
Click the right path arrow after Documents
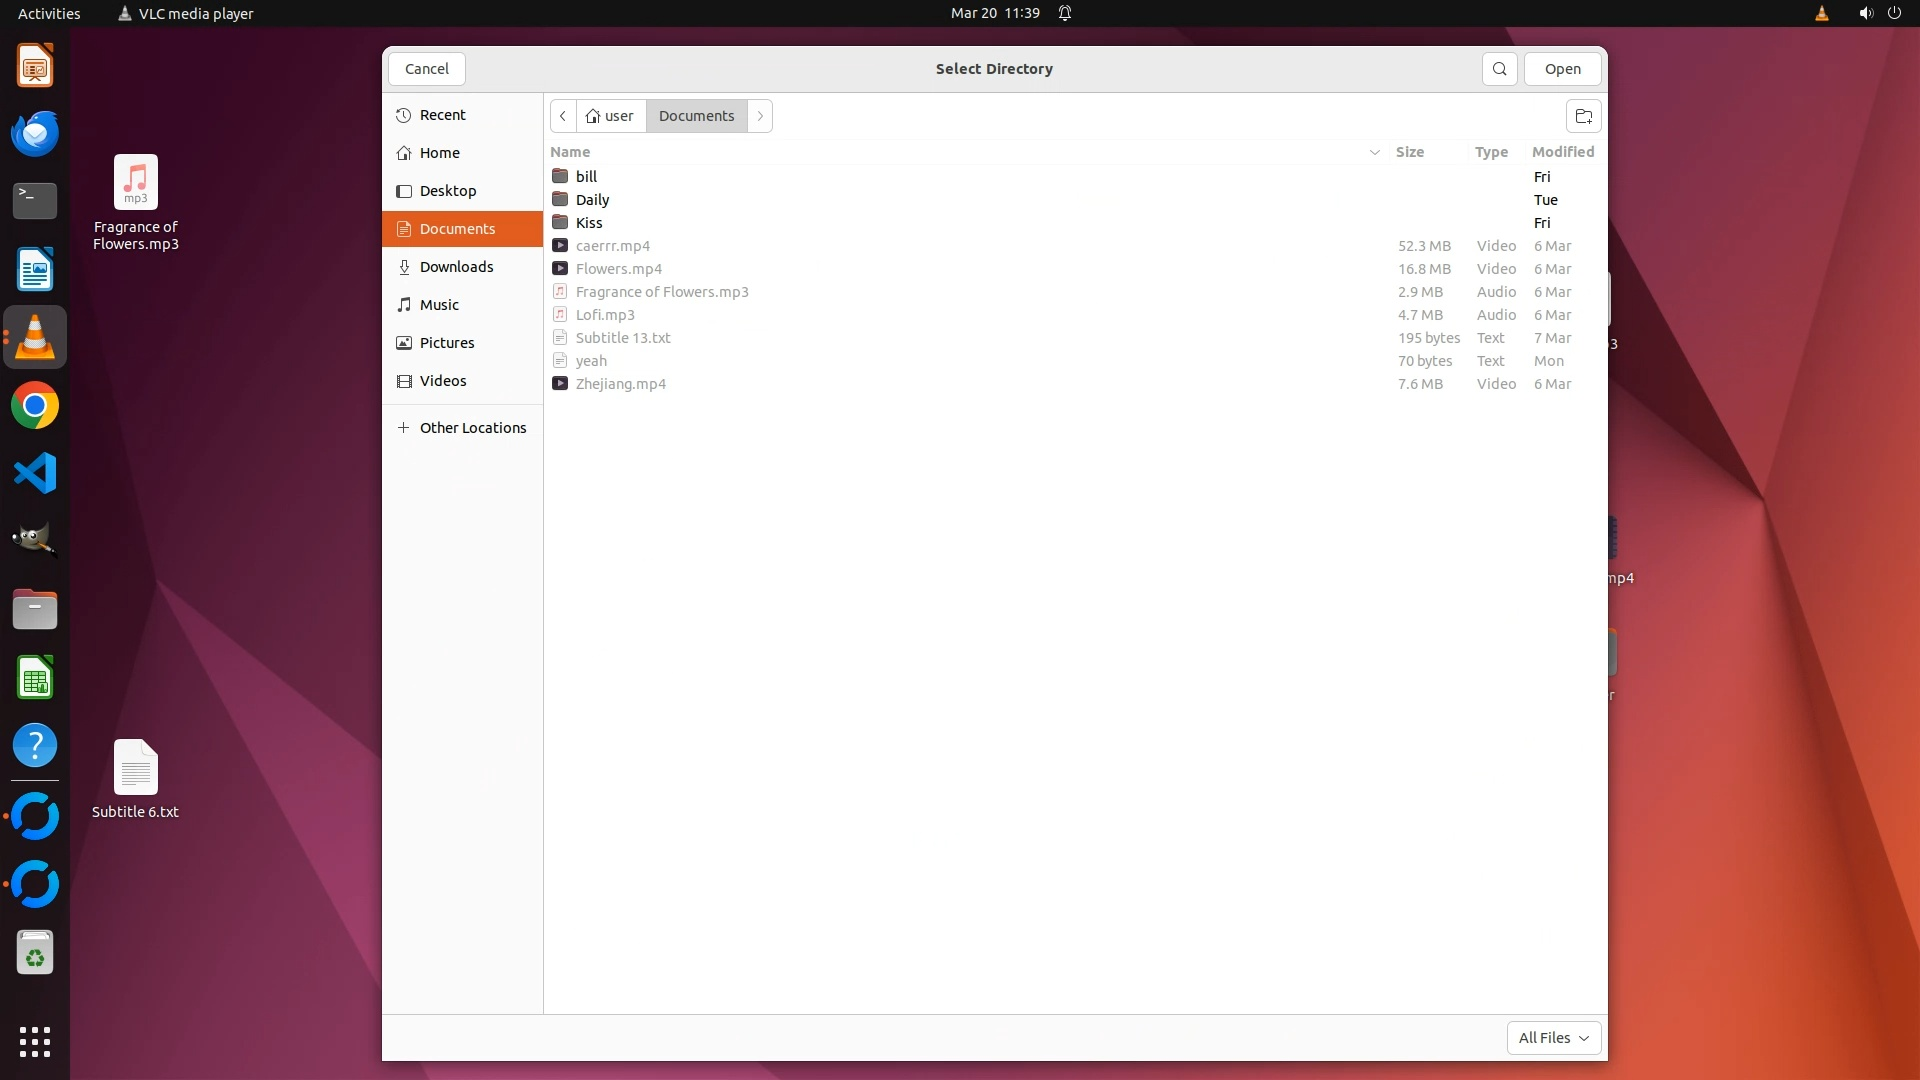[x=760, y=116]
